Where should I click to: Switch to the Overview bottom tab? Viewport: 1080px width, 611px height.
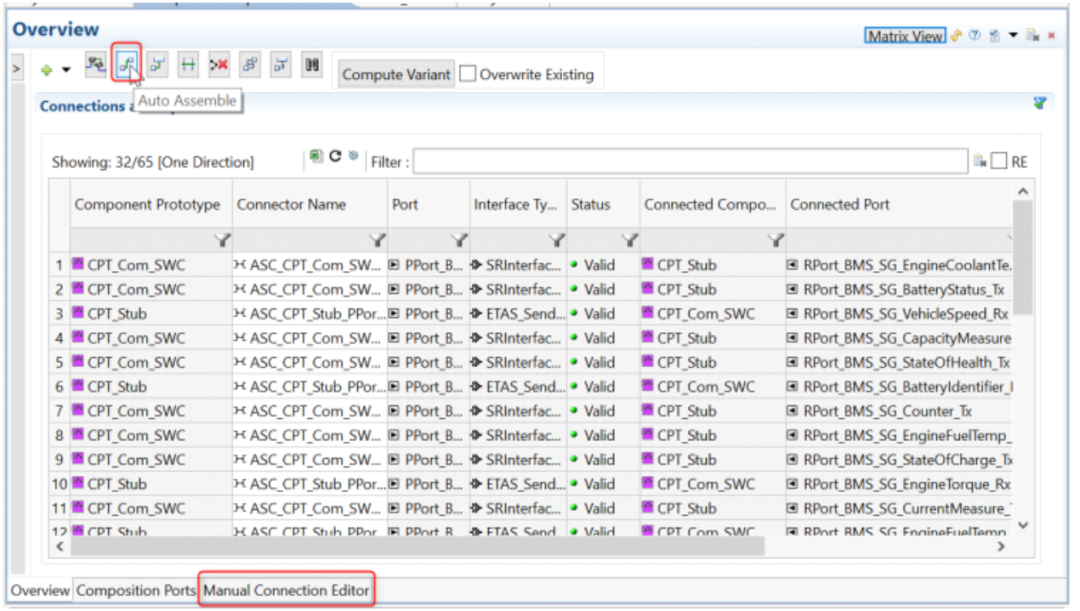pos(40,590)
